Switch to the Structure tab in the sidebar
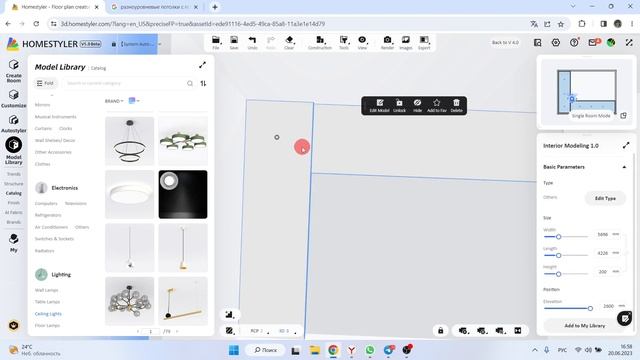The image size is (640, 360). (x=13, y=184)
